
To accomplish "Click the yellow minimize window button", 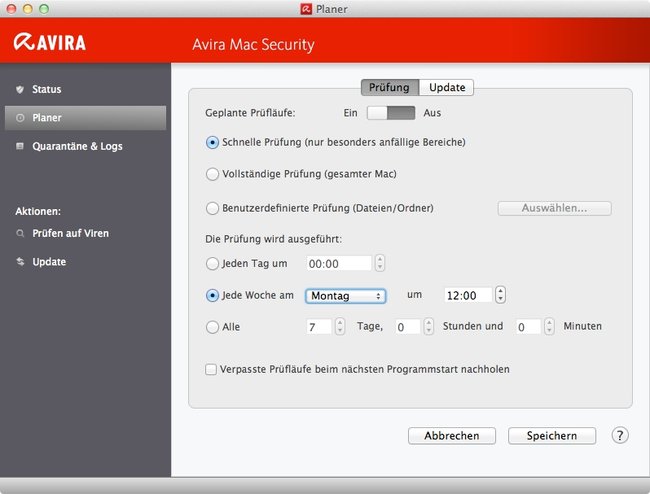I will pos(27,9).
